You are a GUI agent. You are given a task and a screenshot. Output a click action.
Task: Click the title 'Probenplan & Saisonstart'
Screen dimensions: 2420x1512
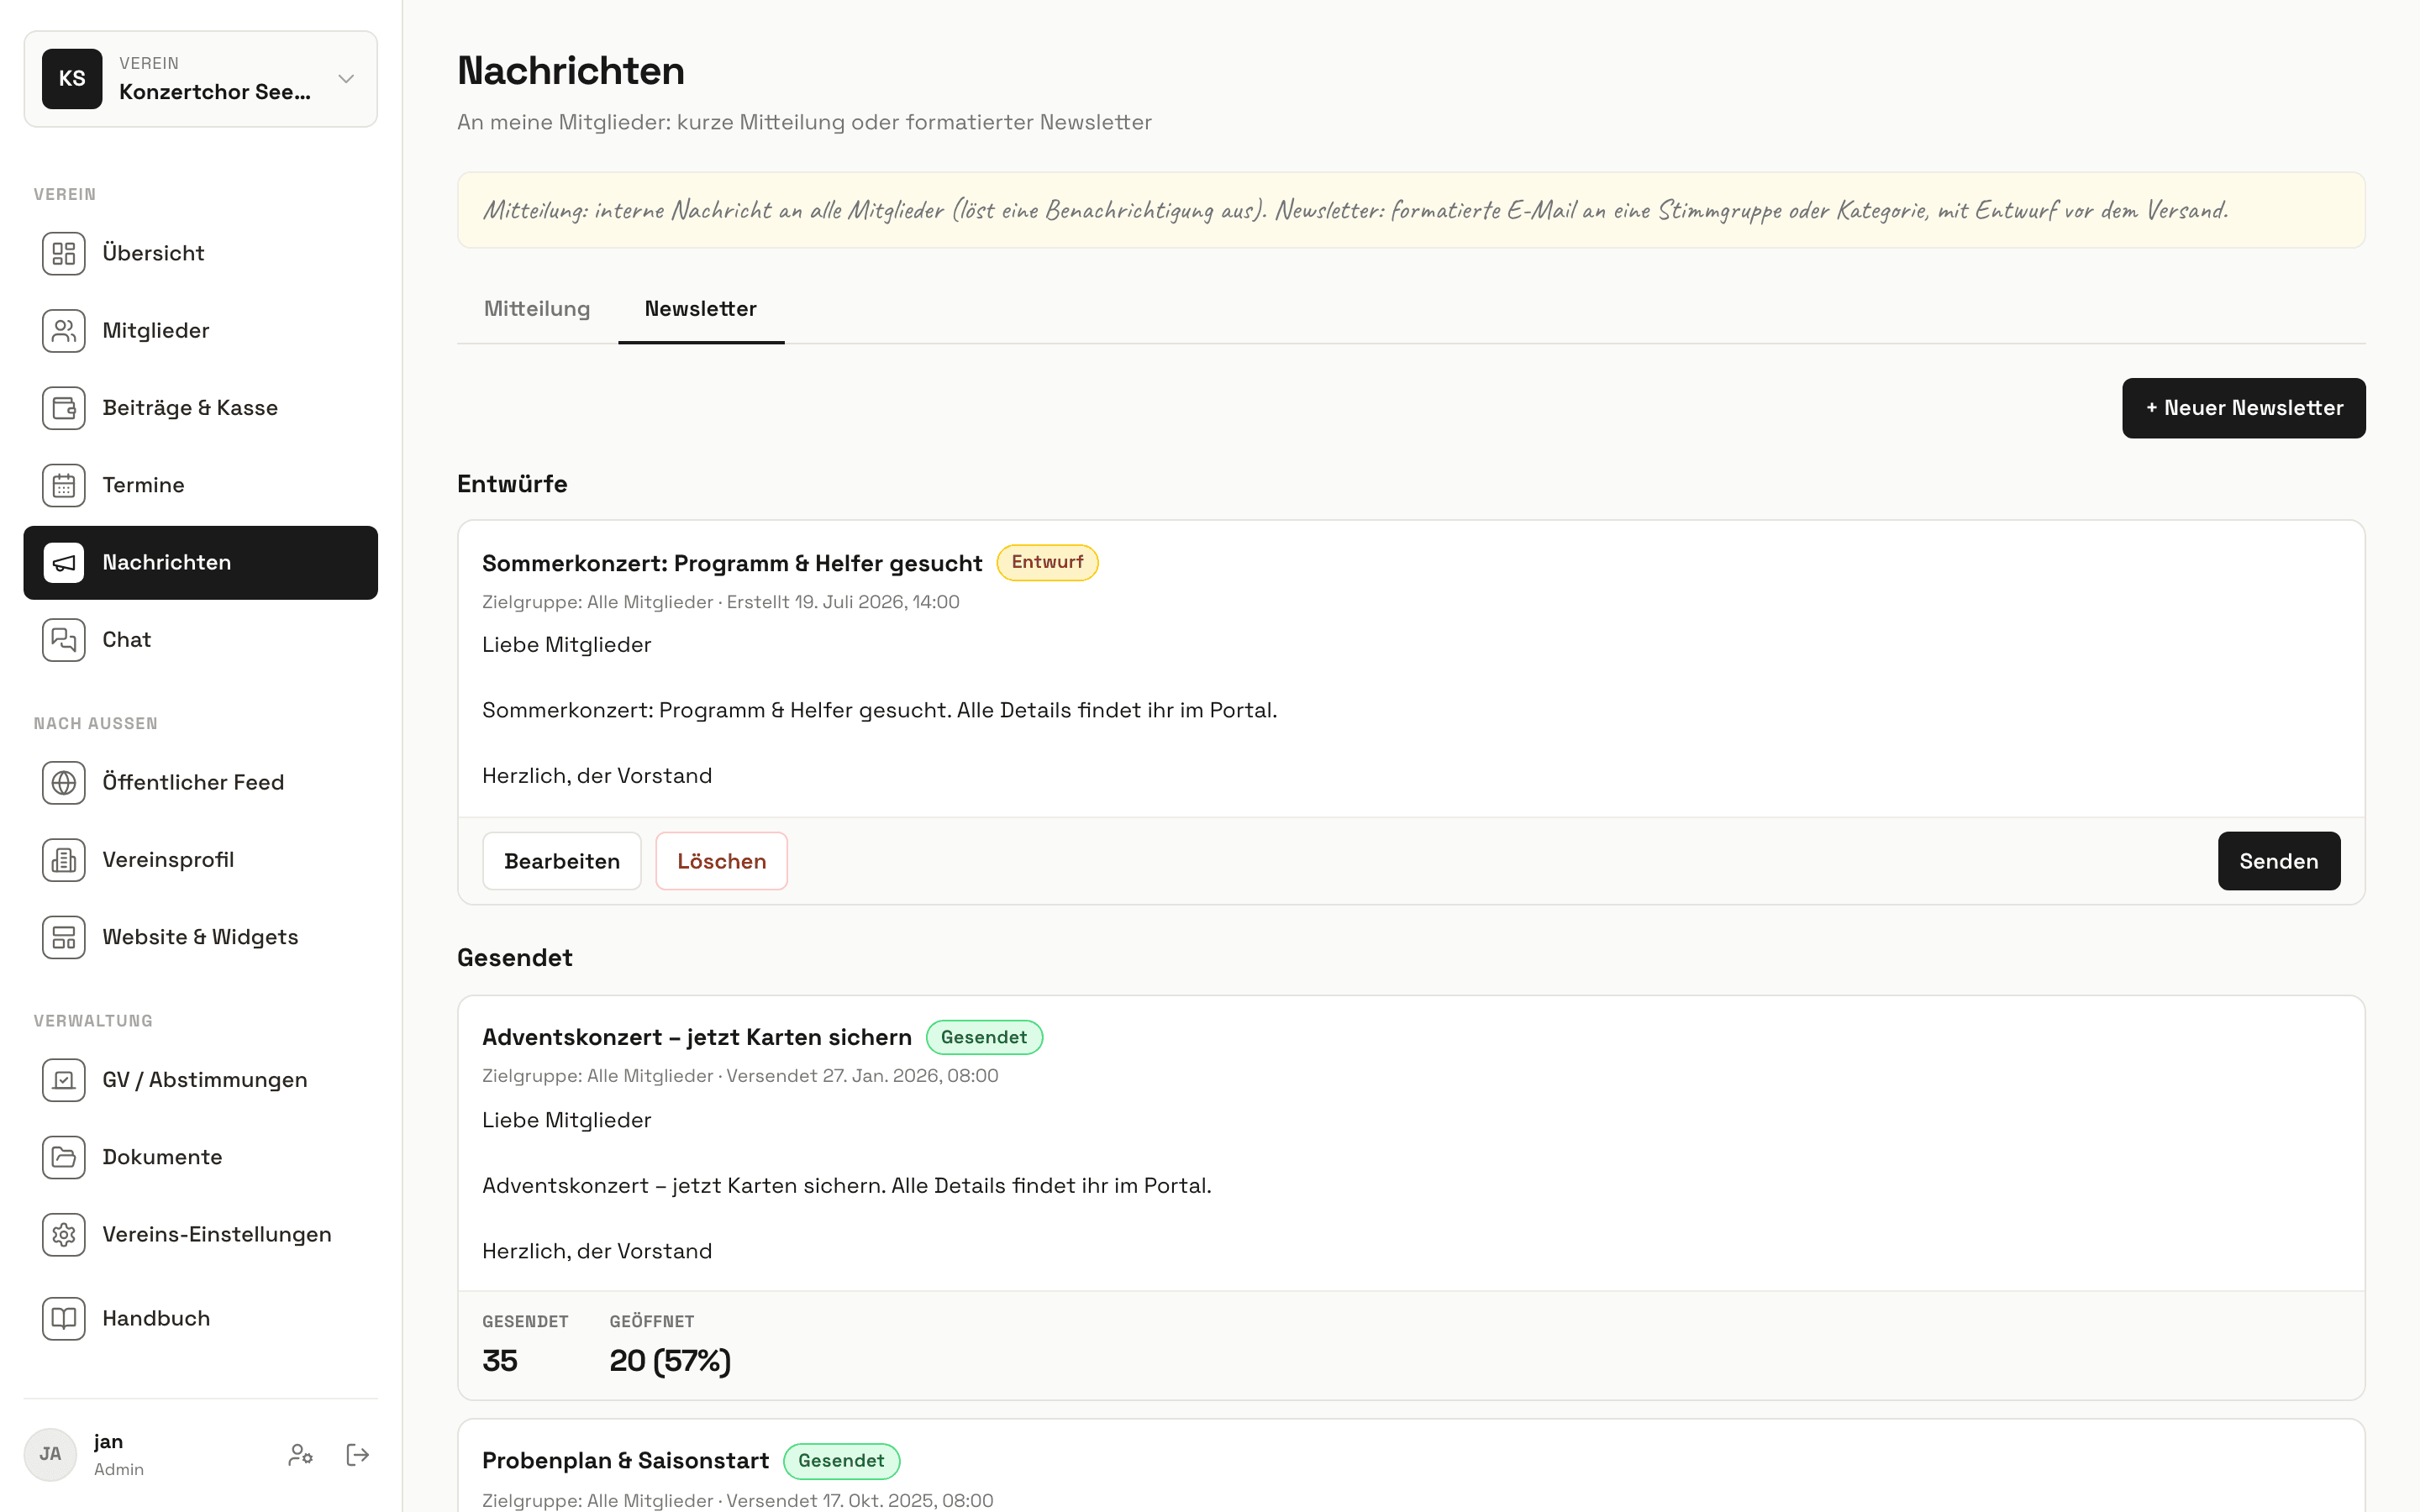(x=625, y=1461)
